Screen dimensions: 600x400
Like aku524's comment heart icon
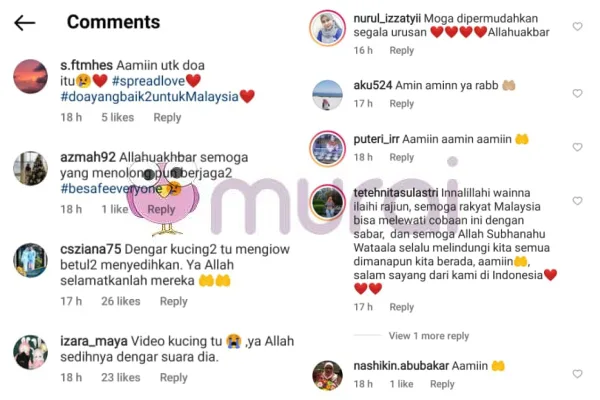[x=577, y=93]
